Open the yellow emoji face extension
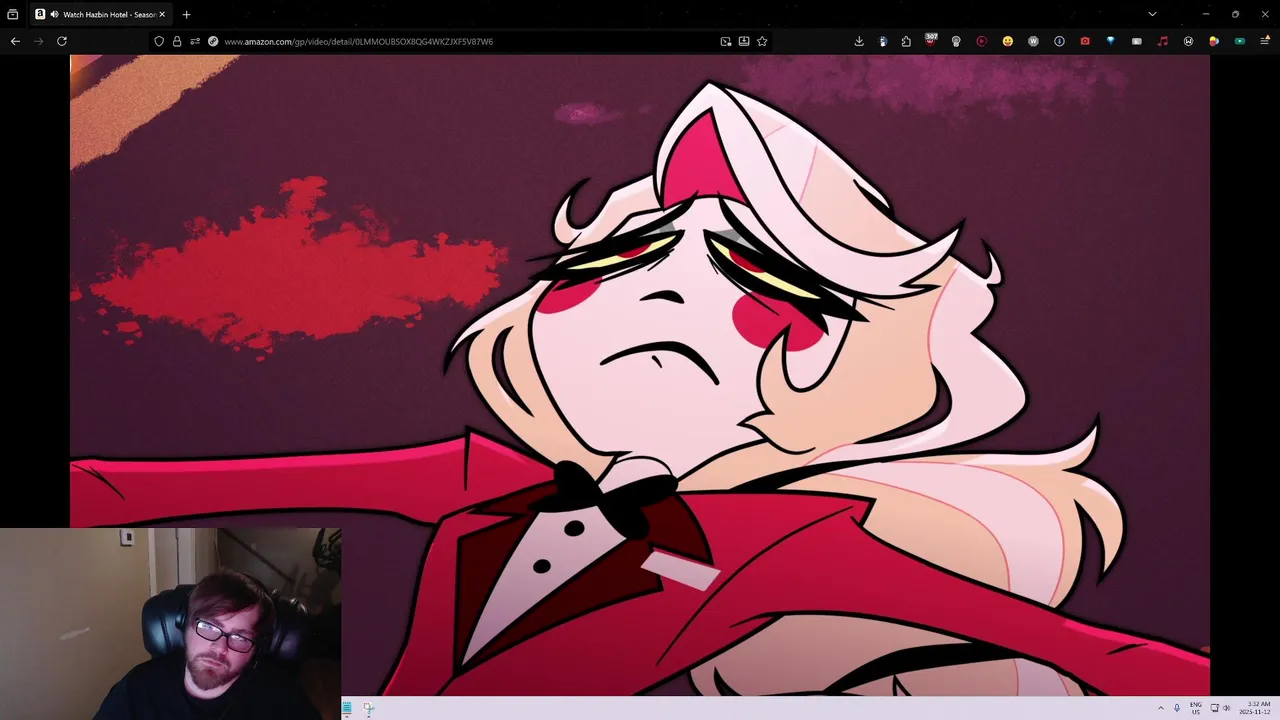Viewport: 1280px width, 720px height. tap(1008, 41)
